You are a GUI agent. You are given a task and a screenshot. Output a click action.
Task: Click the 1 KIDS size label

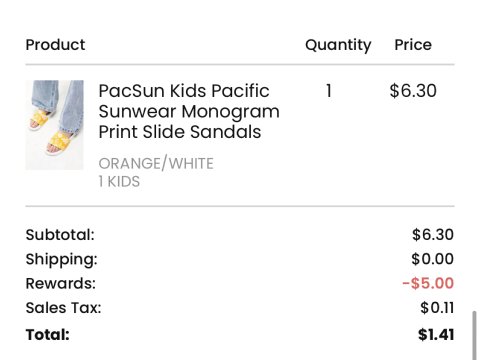tap(119, 182)
